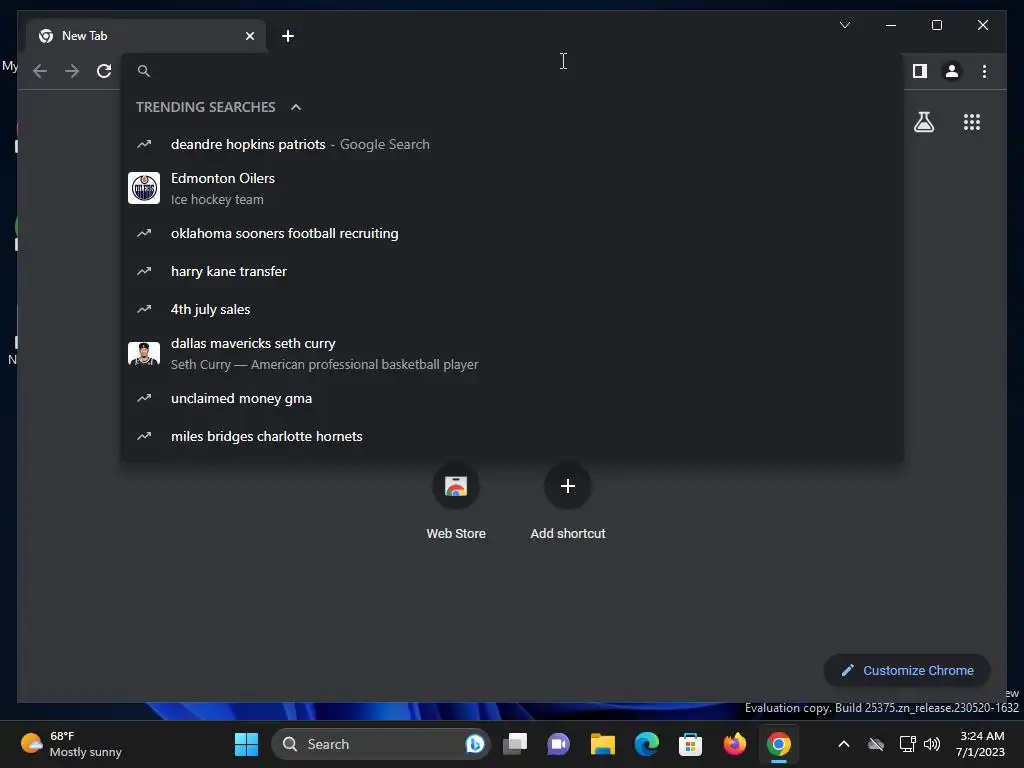The height and width of the screenshot is (768, 1024).
Task: Open the Windows Start menu
Action: click(x=246, y=744)
